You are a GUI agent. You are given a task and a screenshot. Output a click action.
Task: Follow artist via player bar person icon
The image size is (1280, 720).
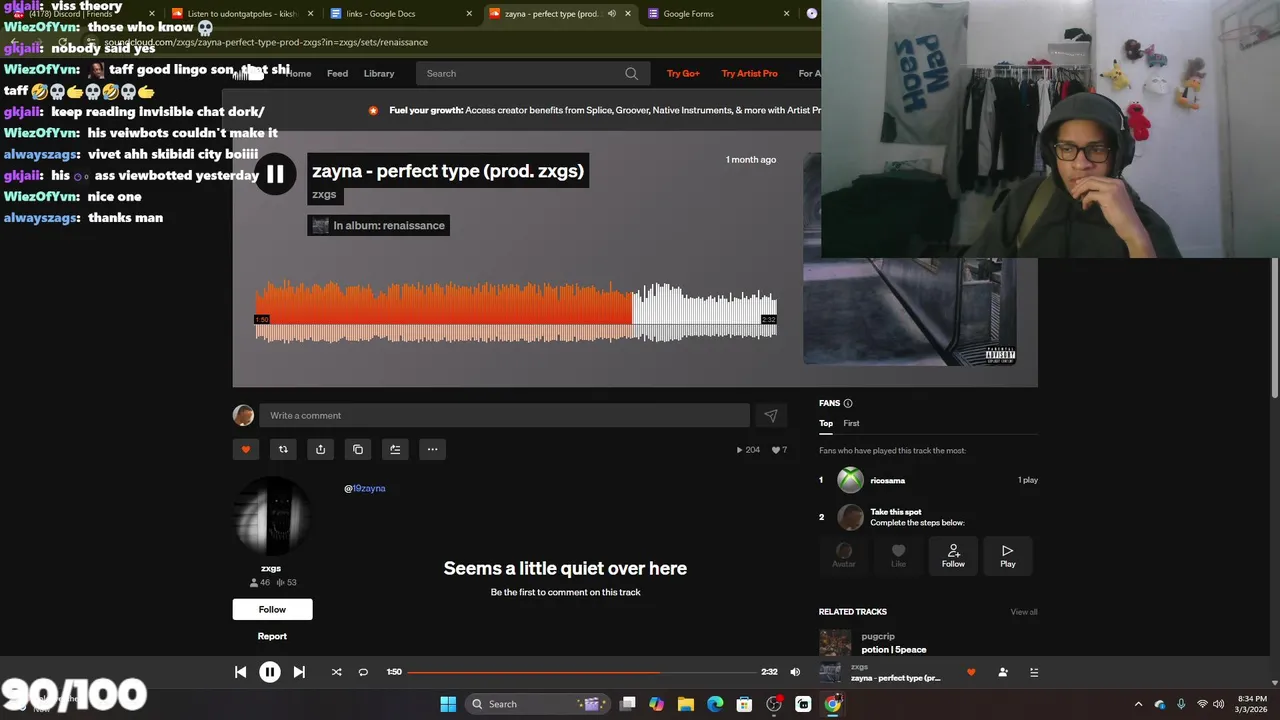1003,672
